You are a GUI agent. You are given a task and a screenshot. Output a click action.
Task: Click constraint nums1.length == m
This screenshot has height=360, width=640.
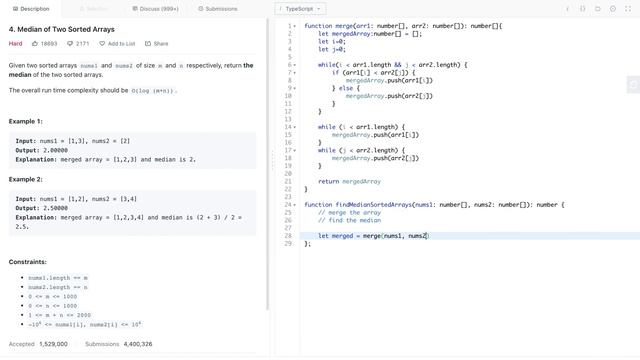(x=58, y=278)
